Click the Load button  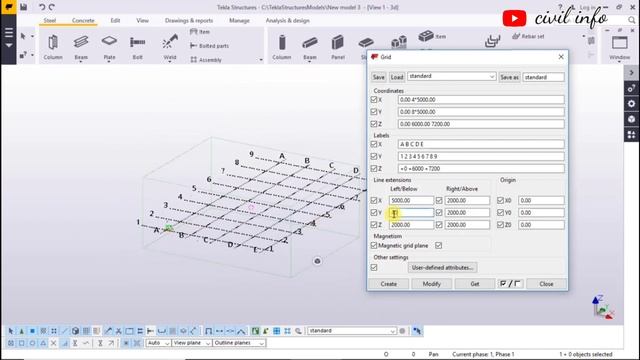(x=397, y=77)
